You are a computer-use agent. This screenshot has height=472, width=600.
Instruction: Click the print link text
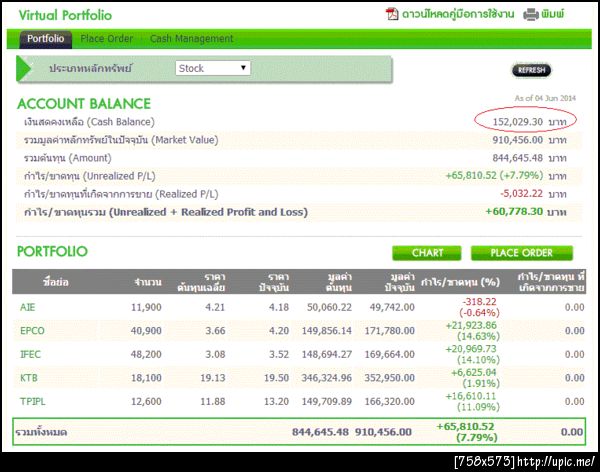553,15
